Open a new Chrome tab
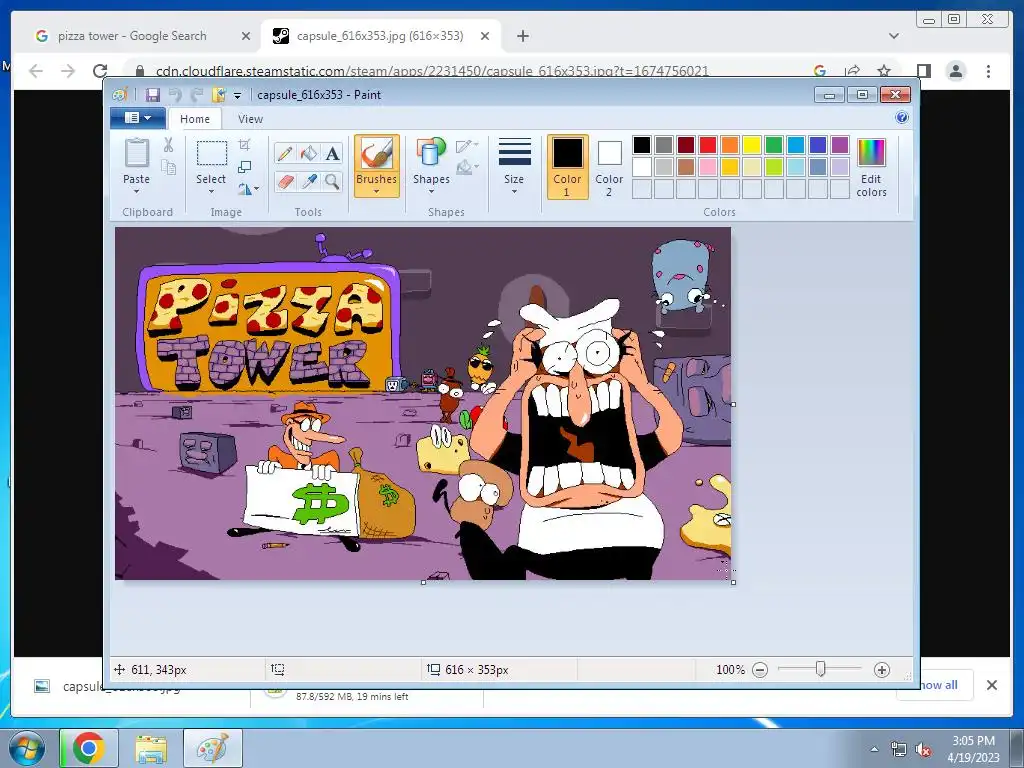 coord(522,36)
